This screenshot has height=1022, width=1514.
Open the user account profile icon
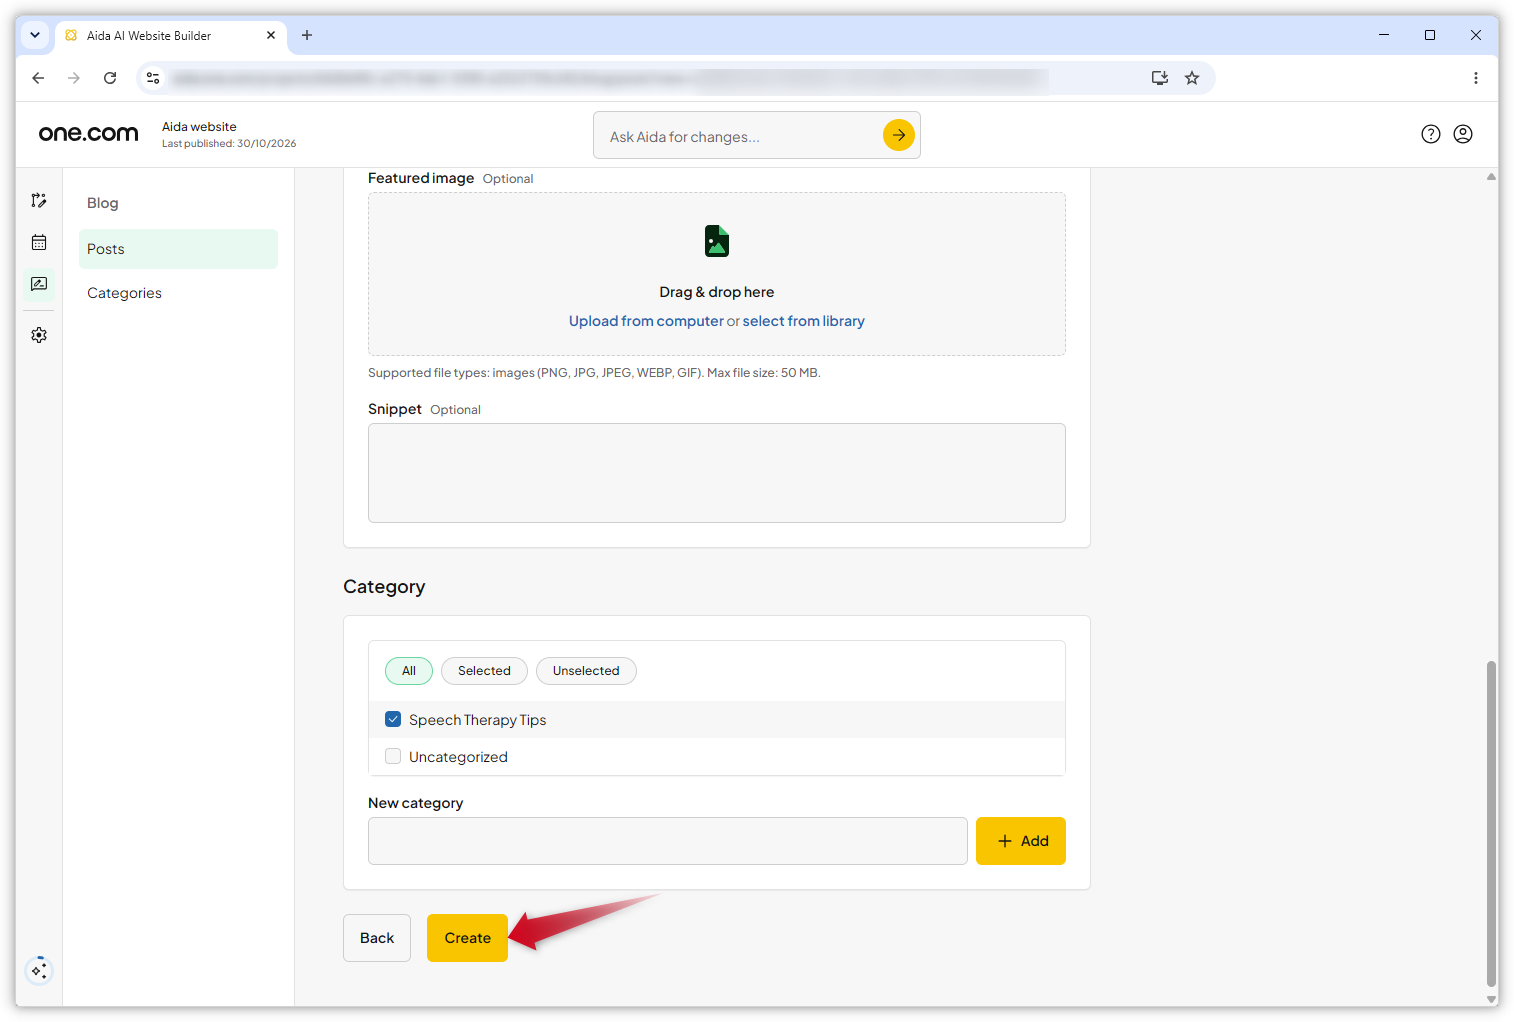tap(1463, 134)
